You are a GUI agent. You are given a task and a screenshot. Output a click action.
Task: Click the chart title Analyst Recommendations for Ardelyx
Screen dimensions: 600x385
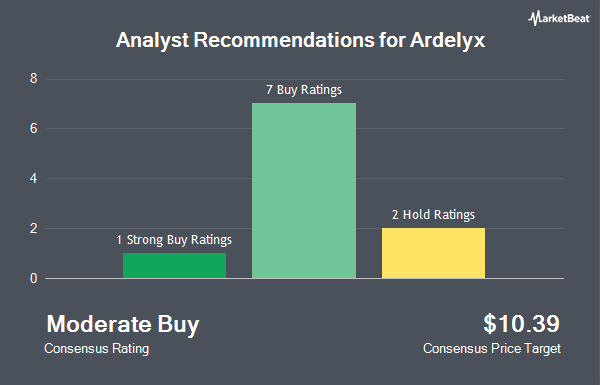pos(300,40)
